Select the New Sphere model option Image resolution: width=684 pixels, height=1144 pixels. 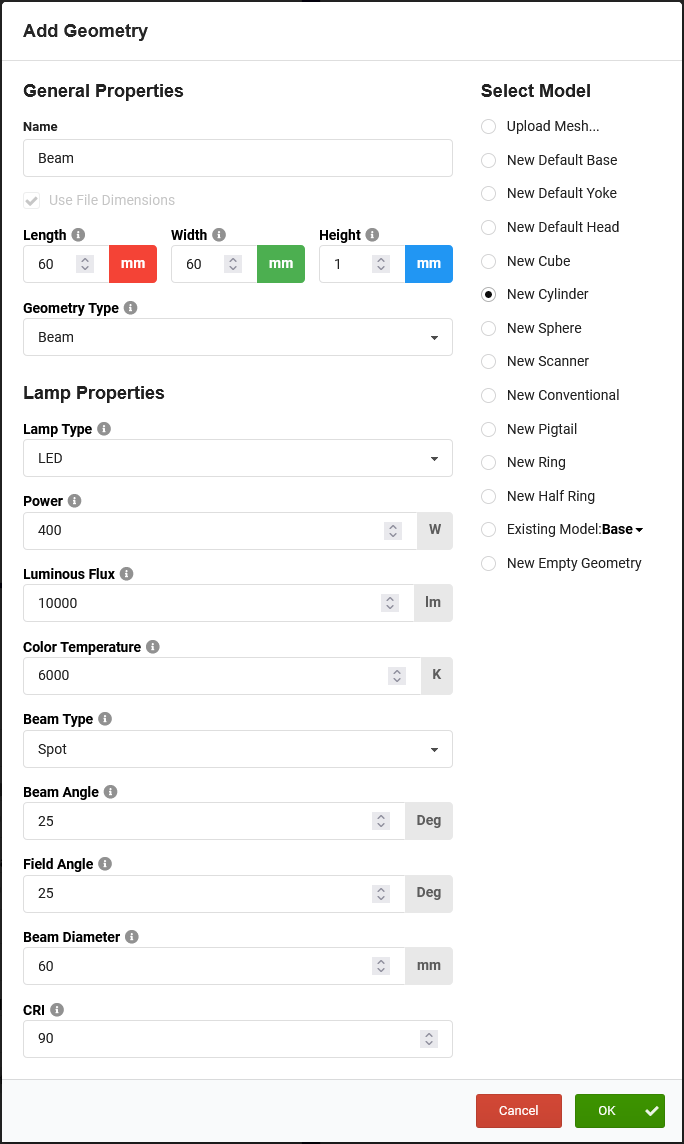pyautogui.click(x=488, y=328)
